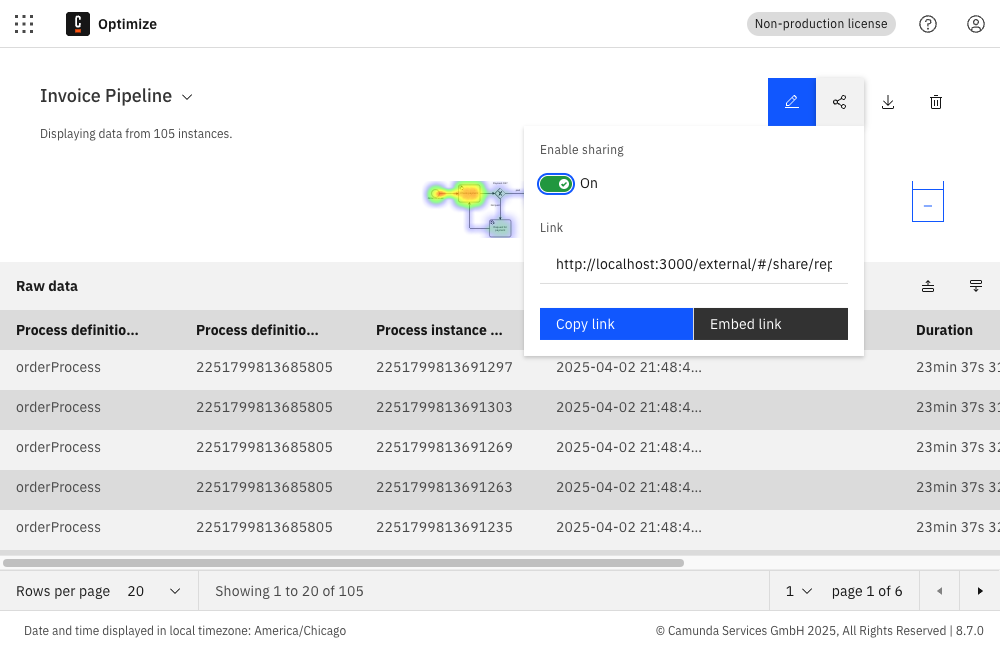Viewport: 1000px width, 650px height.
Task: Open the help question mark icon
Action: 928,24
